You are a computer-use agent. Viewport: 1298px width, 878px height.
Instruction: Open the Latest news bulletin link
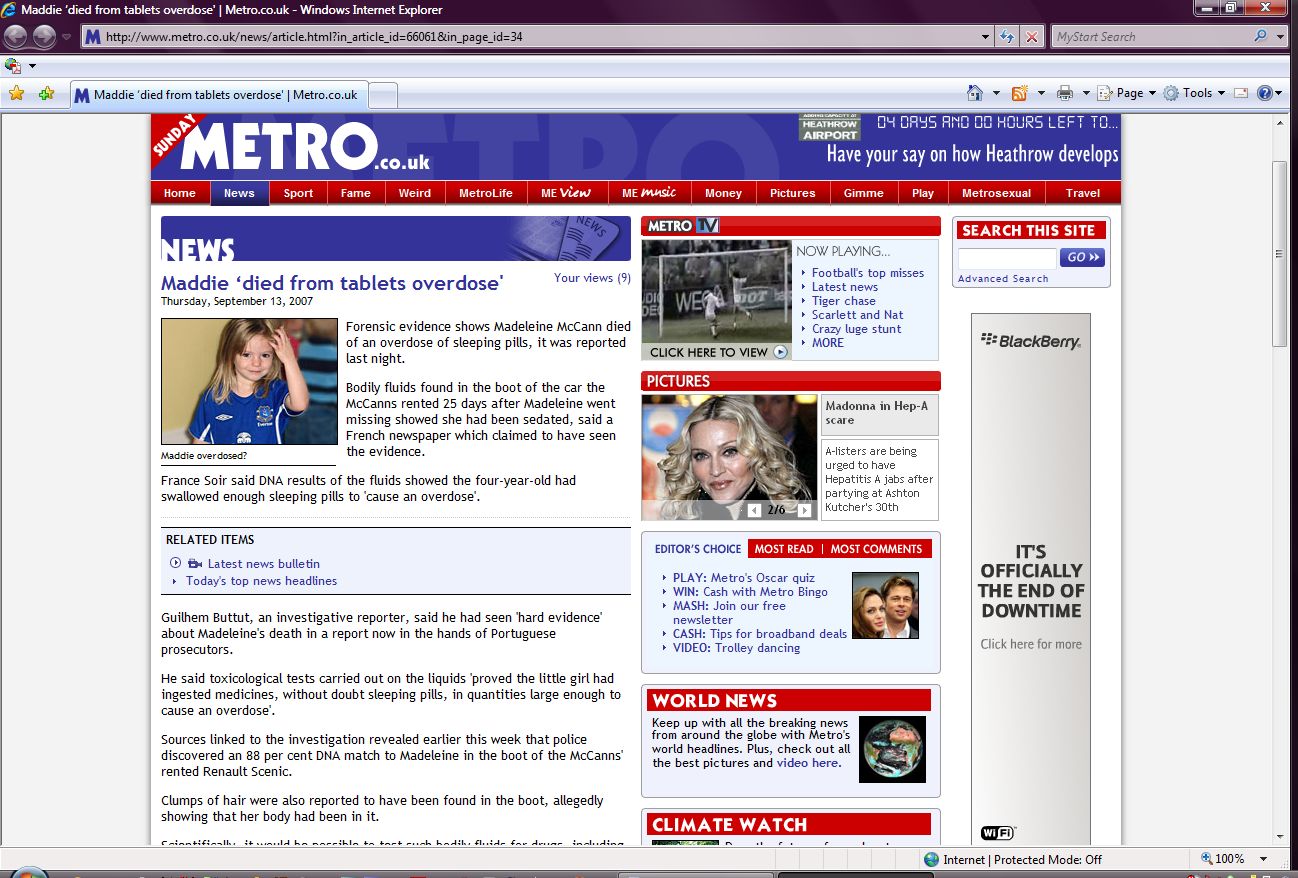(263, 564)
